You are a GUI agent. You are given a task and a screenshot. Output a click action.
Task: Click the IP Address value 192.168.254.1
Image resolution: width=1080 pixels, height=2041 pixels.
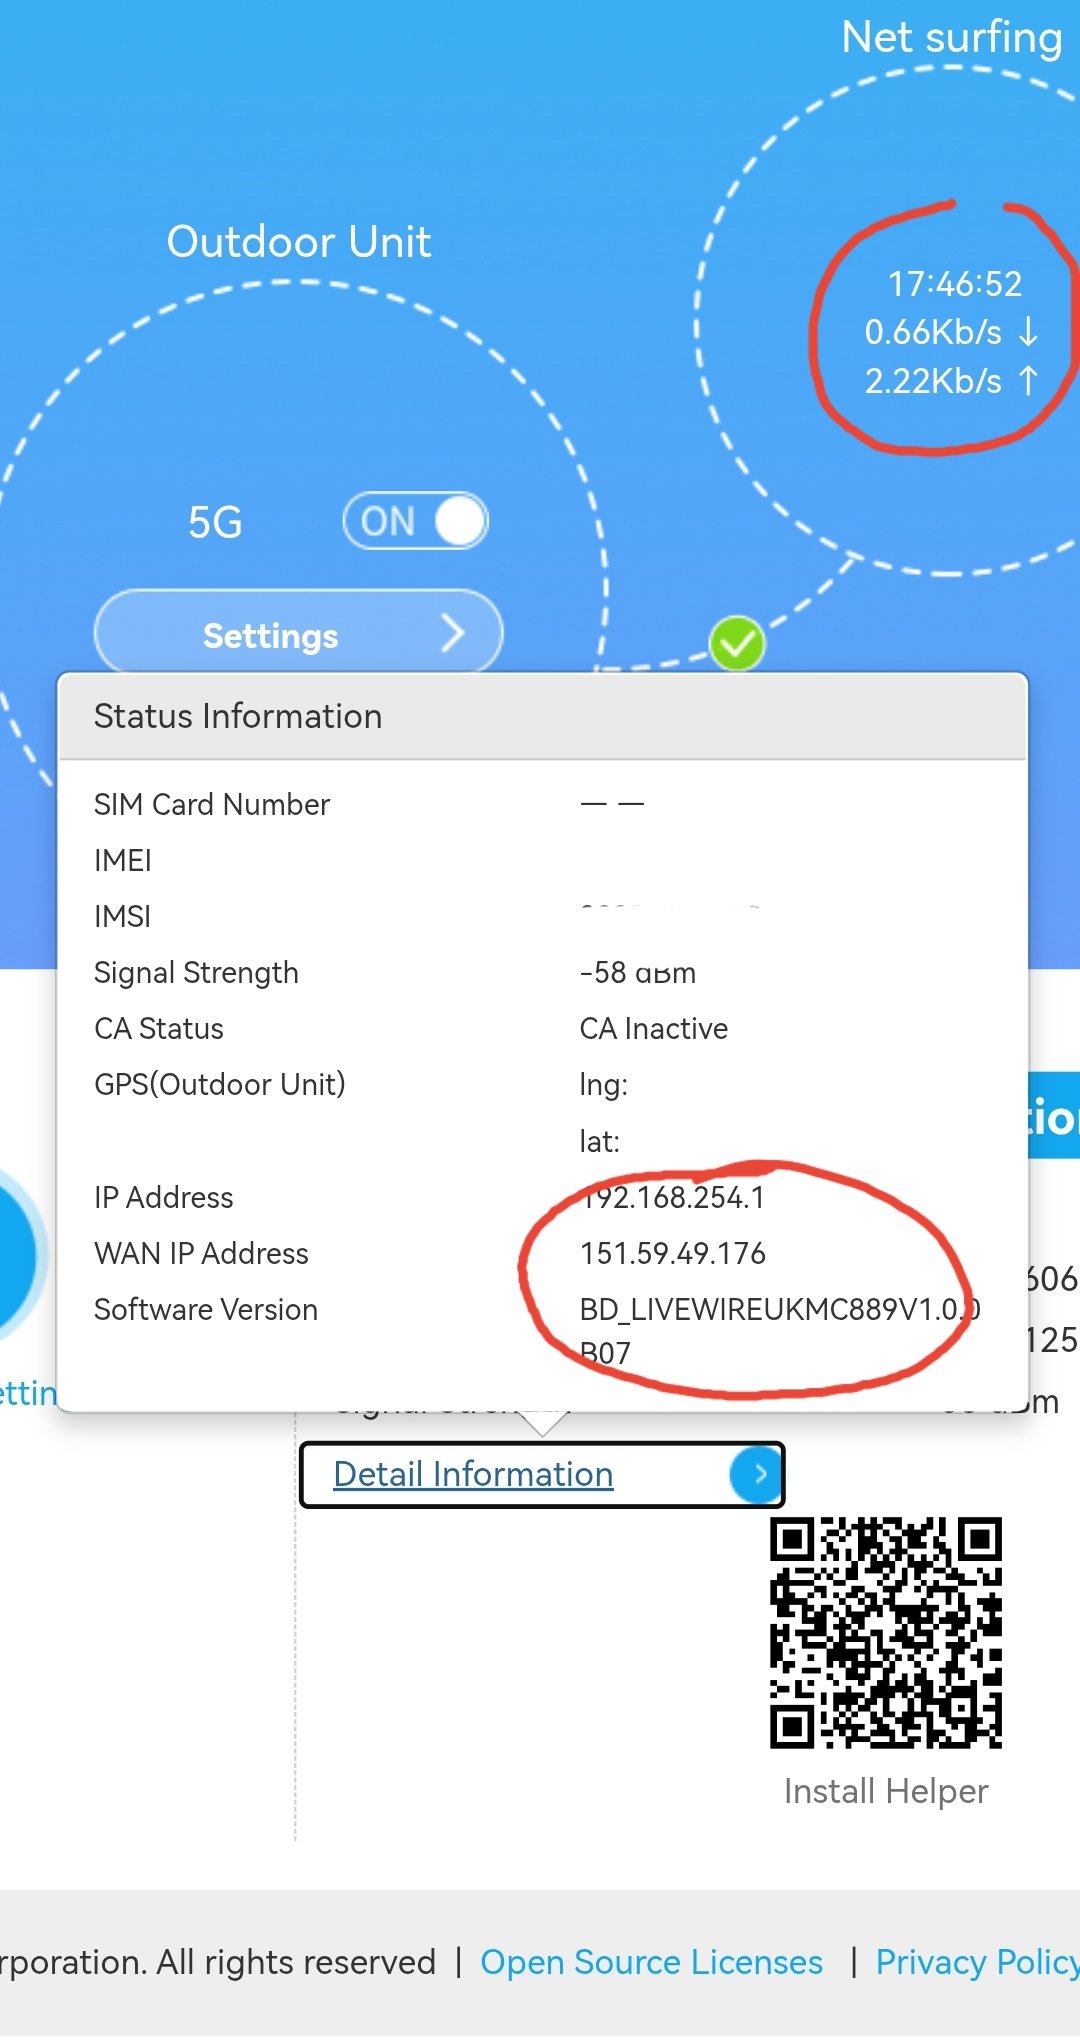tap(673, 1197)
